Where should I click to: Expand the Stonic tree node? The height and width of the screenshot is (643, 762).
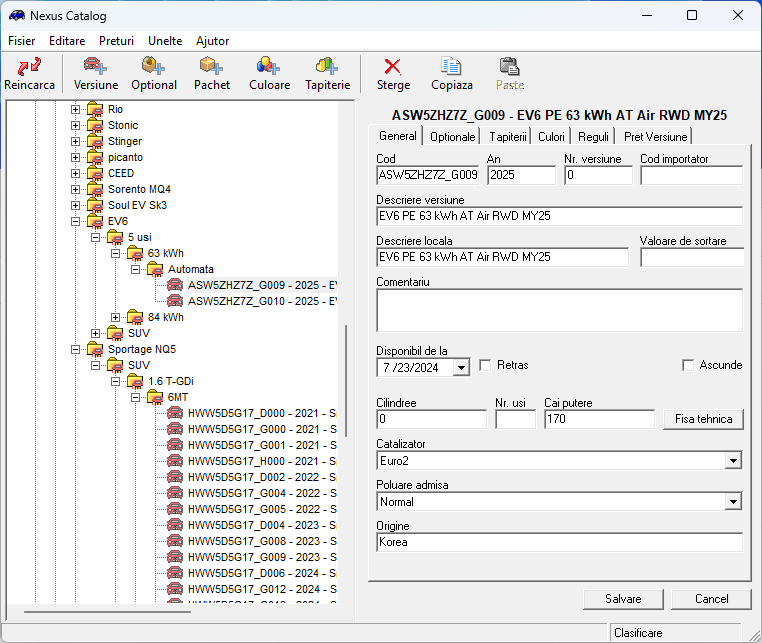click(75, 125)
